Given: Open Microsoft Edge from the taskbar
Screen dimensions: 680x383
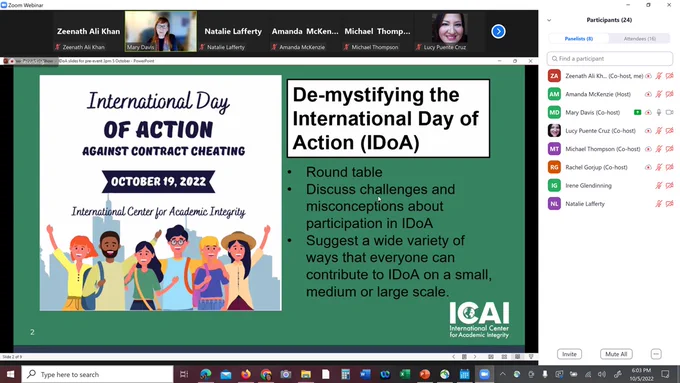Looking at the screenshot, I should click(x=206, y=374).
